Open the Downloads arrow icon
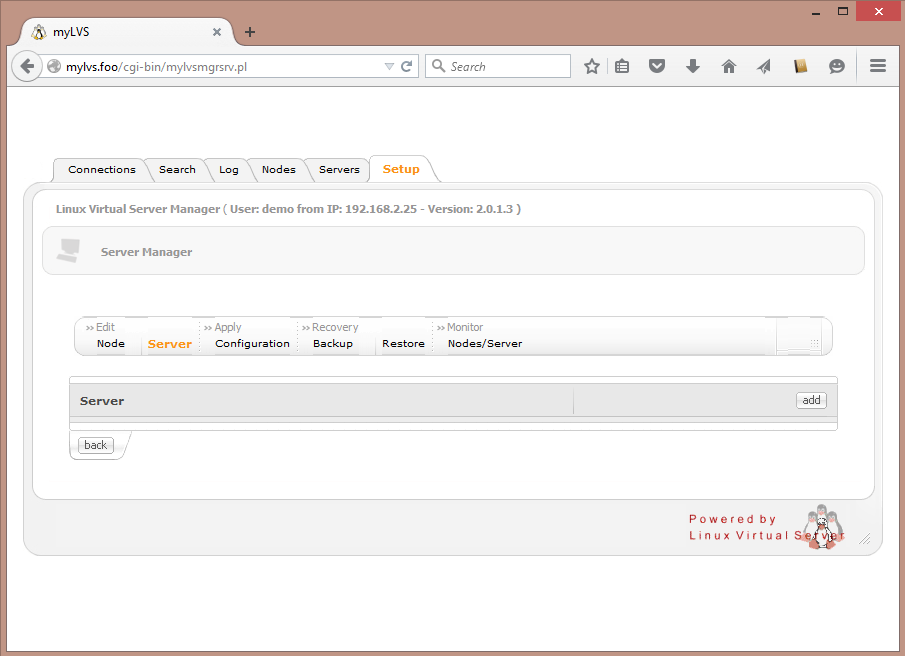Image resolution: width=905 pixels, height=656 pixels. (692, 67)
